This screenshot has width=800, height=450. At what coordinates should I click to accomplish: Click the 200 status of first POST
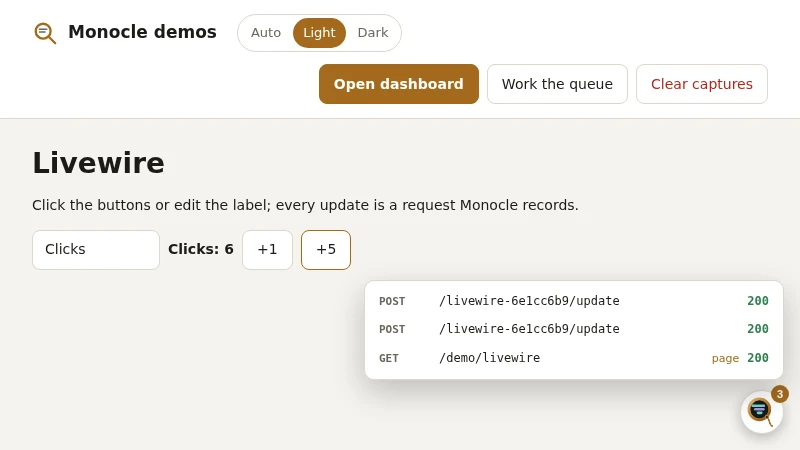[x=758, y=301]
